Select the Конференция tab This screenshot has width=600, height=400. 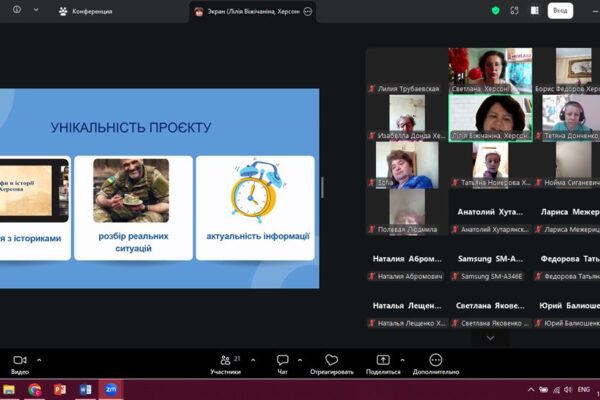point(85,11)
